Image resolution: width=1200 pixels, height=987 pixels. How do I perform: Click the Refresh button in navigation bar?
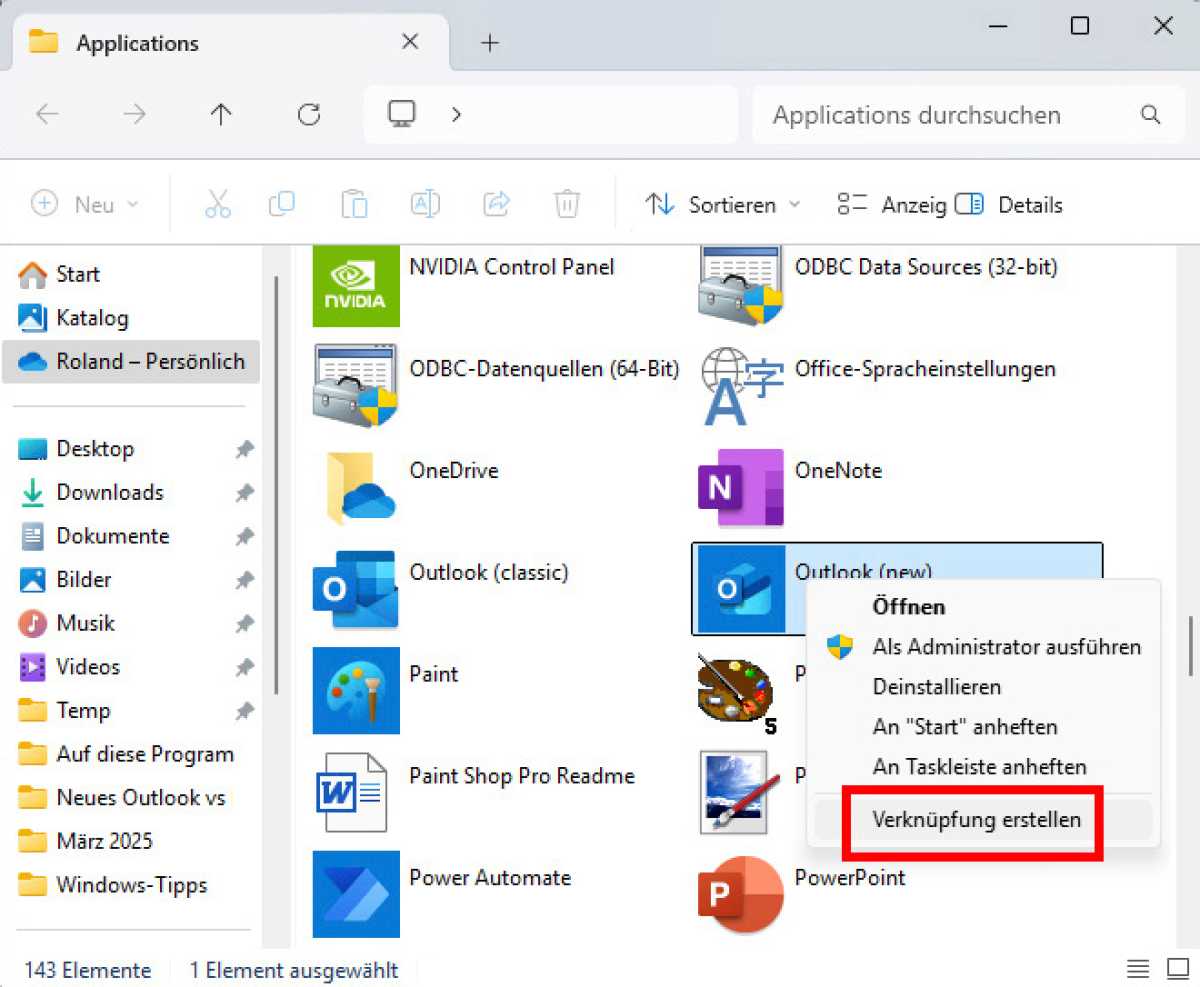pos(309,115)
